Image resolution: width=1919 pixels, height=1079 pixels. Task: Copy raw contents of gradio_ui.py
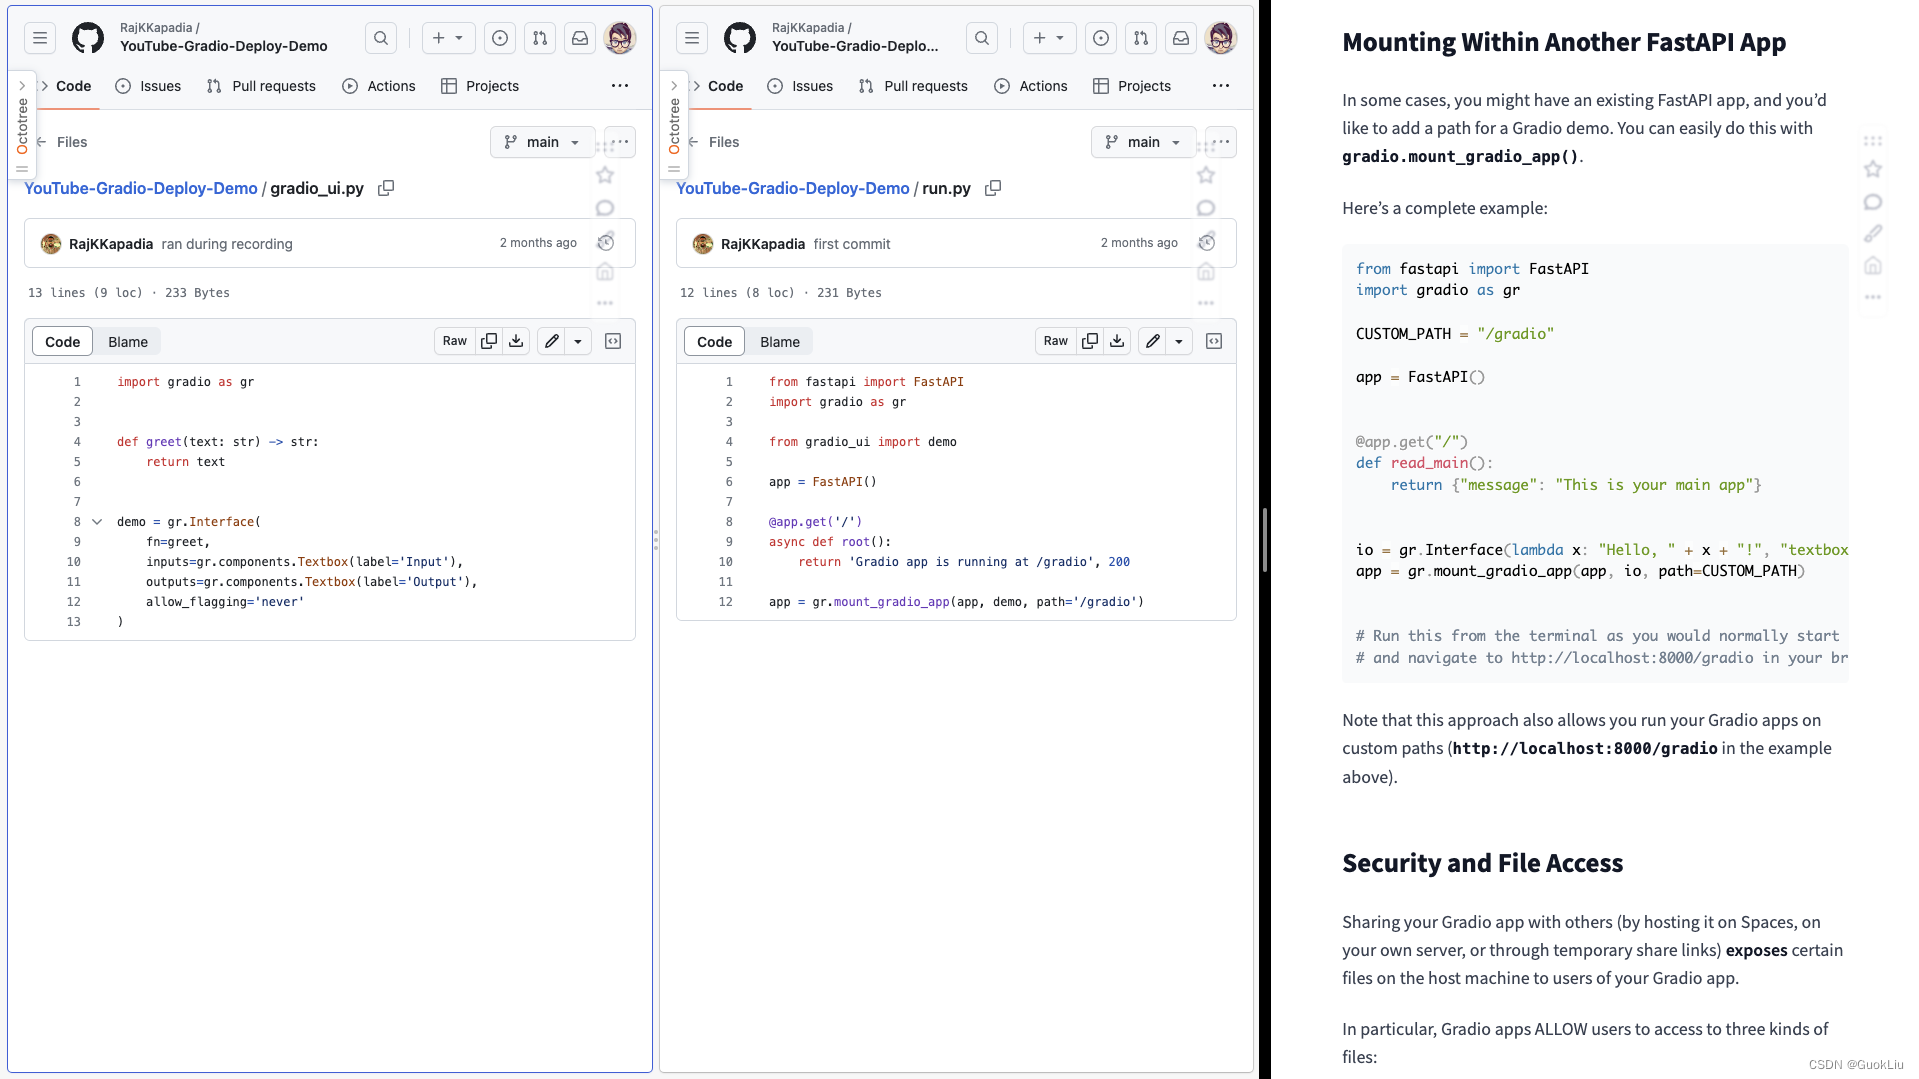pyautogui.click(x=489, y=341)
